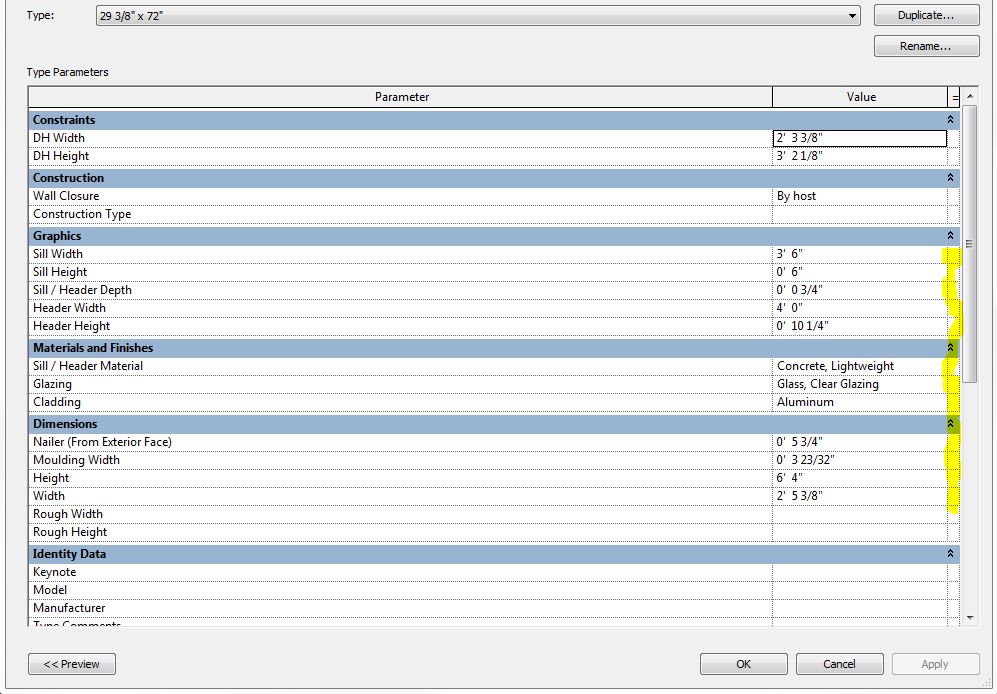Select the Wall Closure value By host
Viewport: 997px width, 694px height.
(x=860, y=196)
